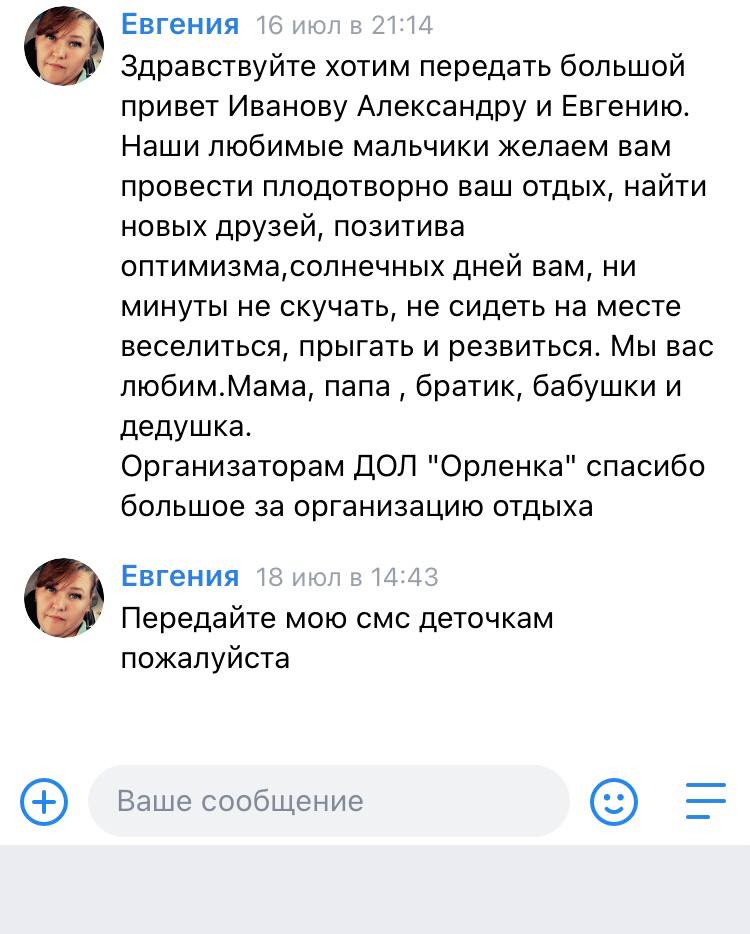750x934 pixels.
Task: Tap the word "пожалуйста" in the second comment
Action: tap(205, 659)
